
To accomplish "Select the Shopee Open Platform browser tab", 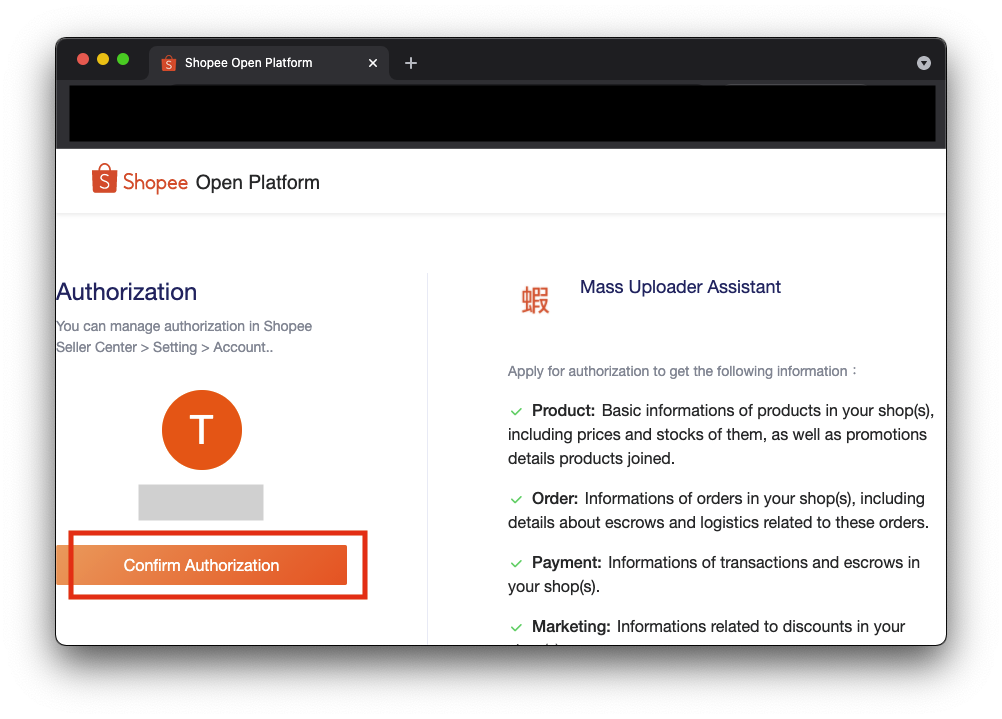I will 249,63.
